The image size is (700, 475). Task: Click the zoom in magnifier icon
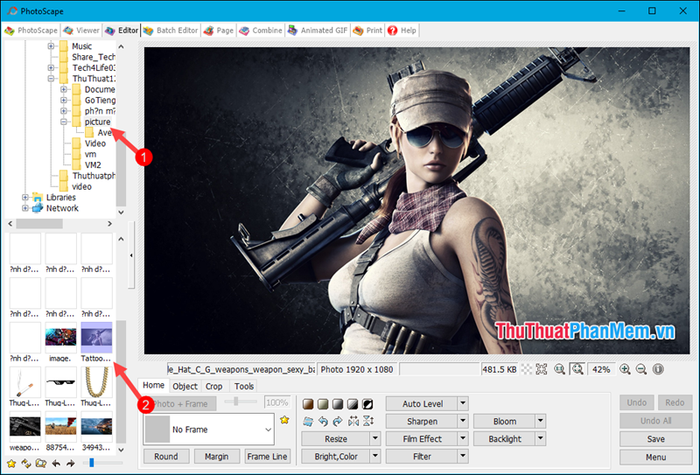point(625,369)
